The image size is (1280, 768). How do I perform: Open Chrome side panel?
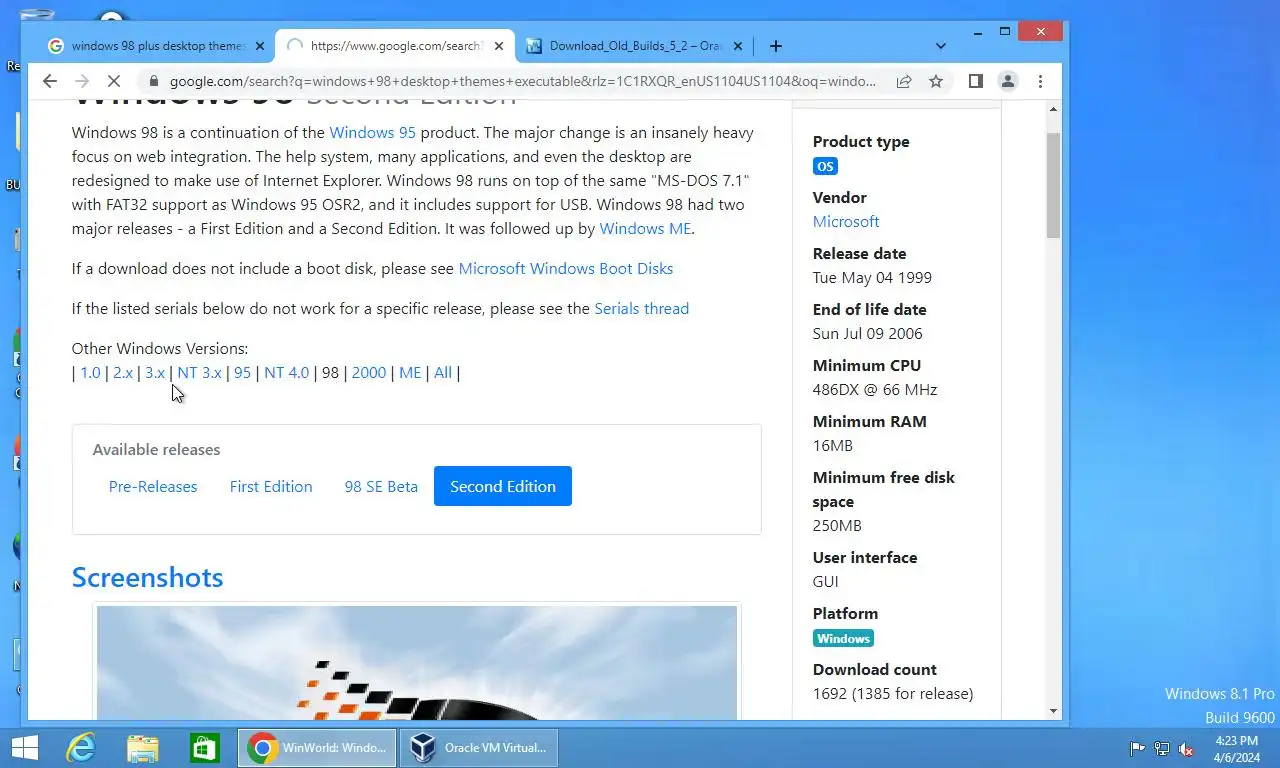tap(976, 81)
